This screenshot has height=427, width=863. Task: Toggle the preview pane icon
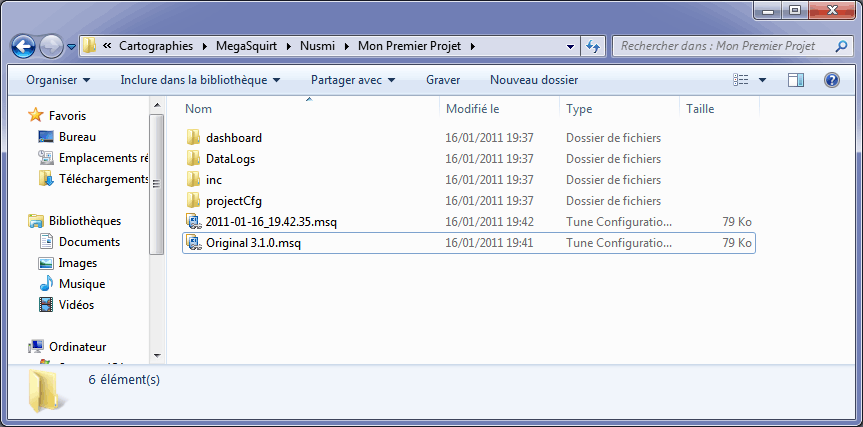pos(796,80)
